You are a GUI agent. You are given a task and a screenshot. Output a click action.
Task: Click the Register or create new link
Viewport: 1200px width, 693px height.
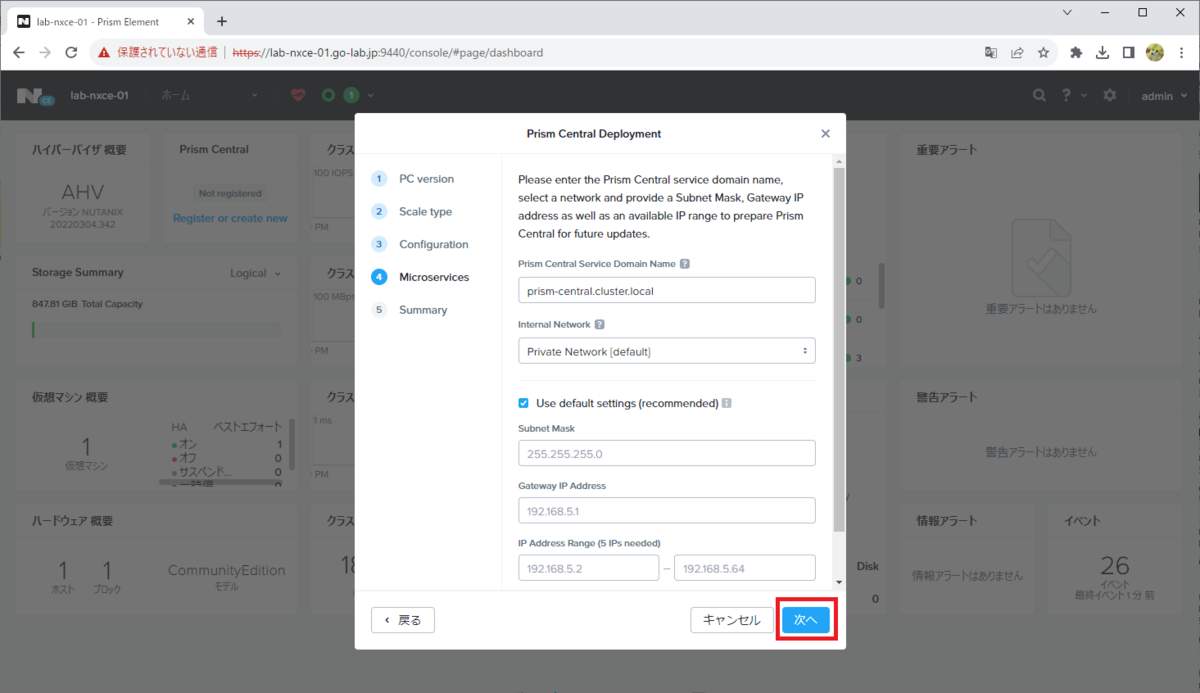[x=230, y=218]
